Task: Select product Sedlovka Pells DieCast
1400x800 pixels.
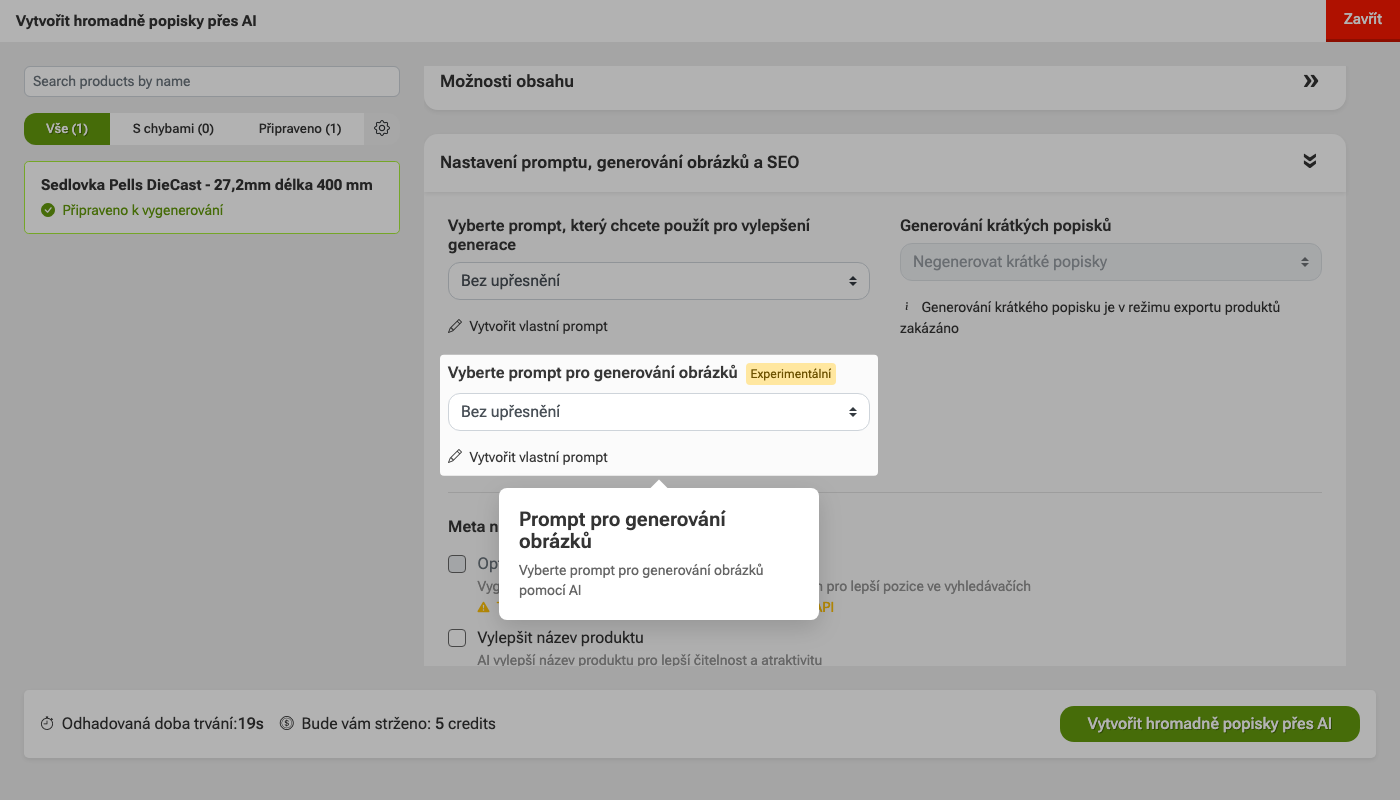Action: pos(212,198)
